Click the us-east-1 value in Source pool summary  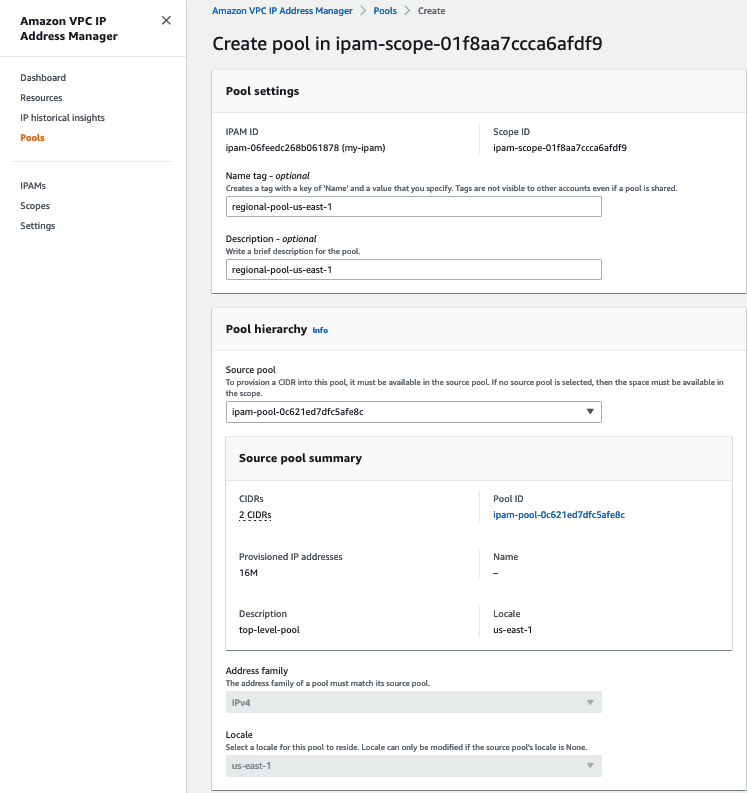click(512, 630)
